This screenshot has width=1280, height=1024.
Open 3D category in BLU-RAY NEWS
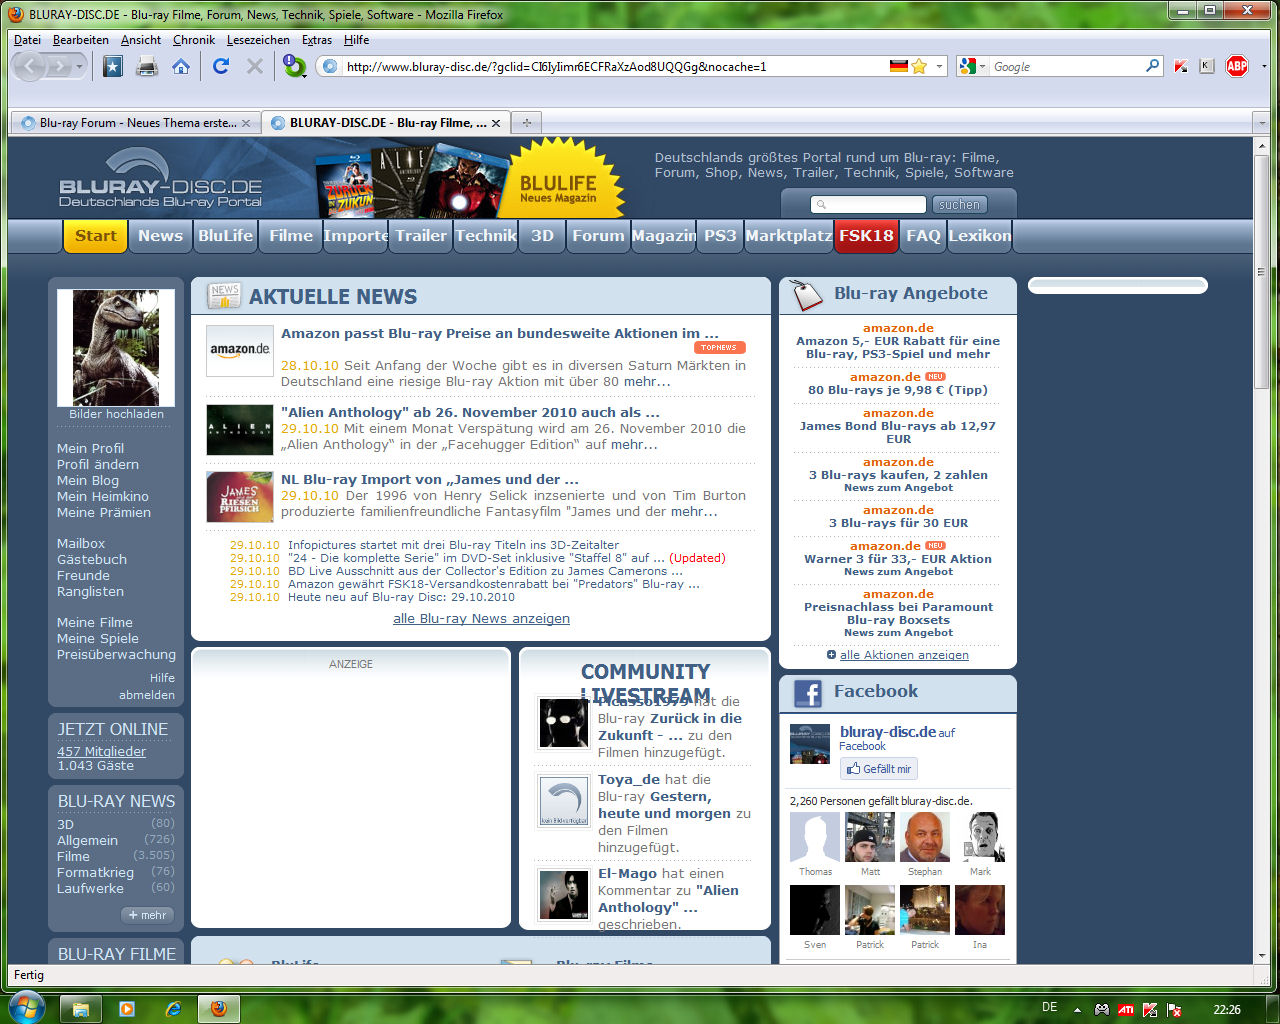[66, 824]
